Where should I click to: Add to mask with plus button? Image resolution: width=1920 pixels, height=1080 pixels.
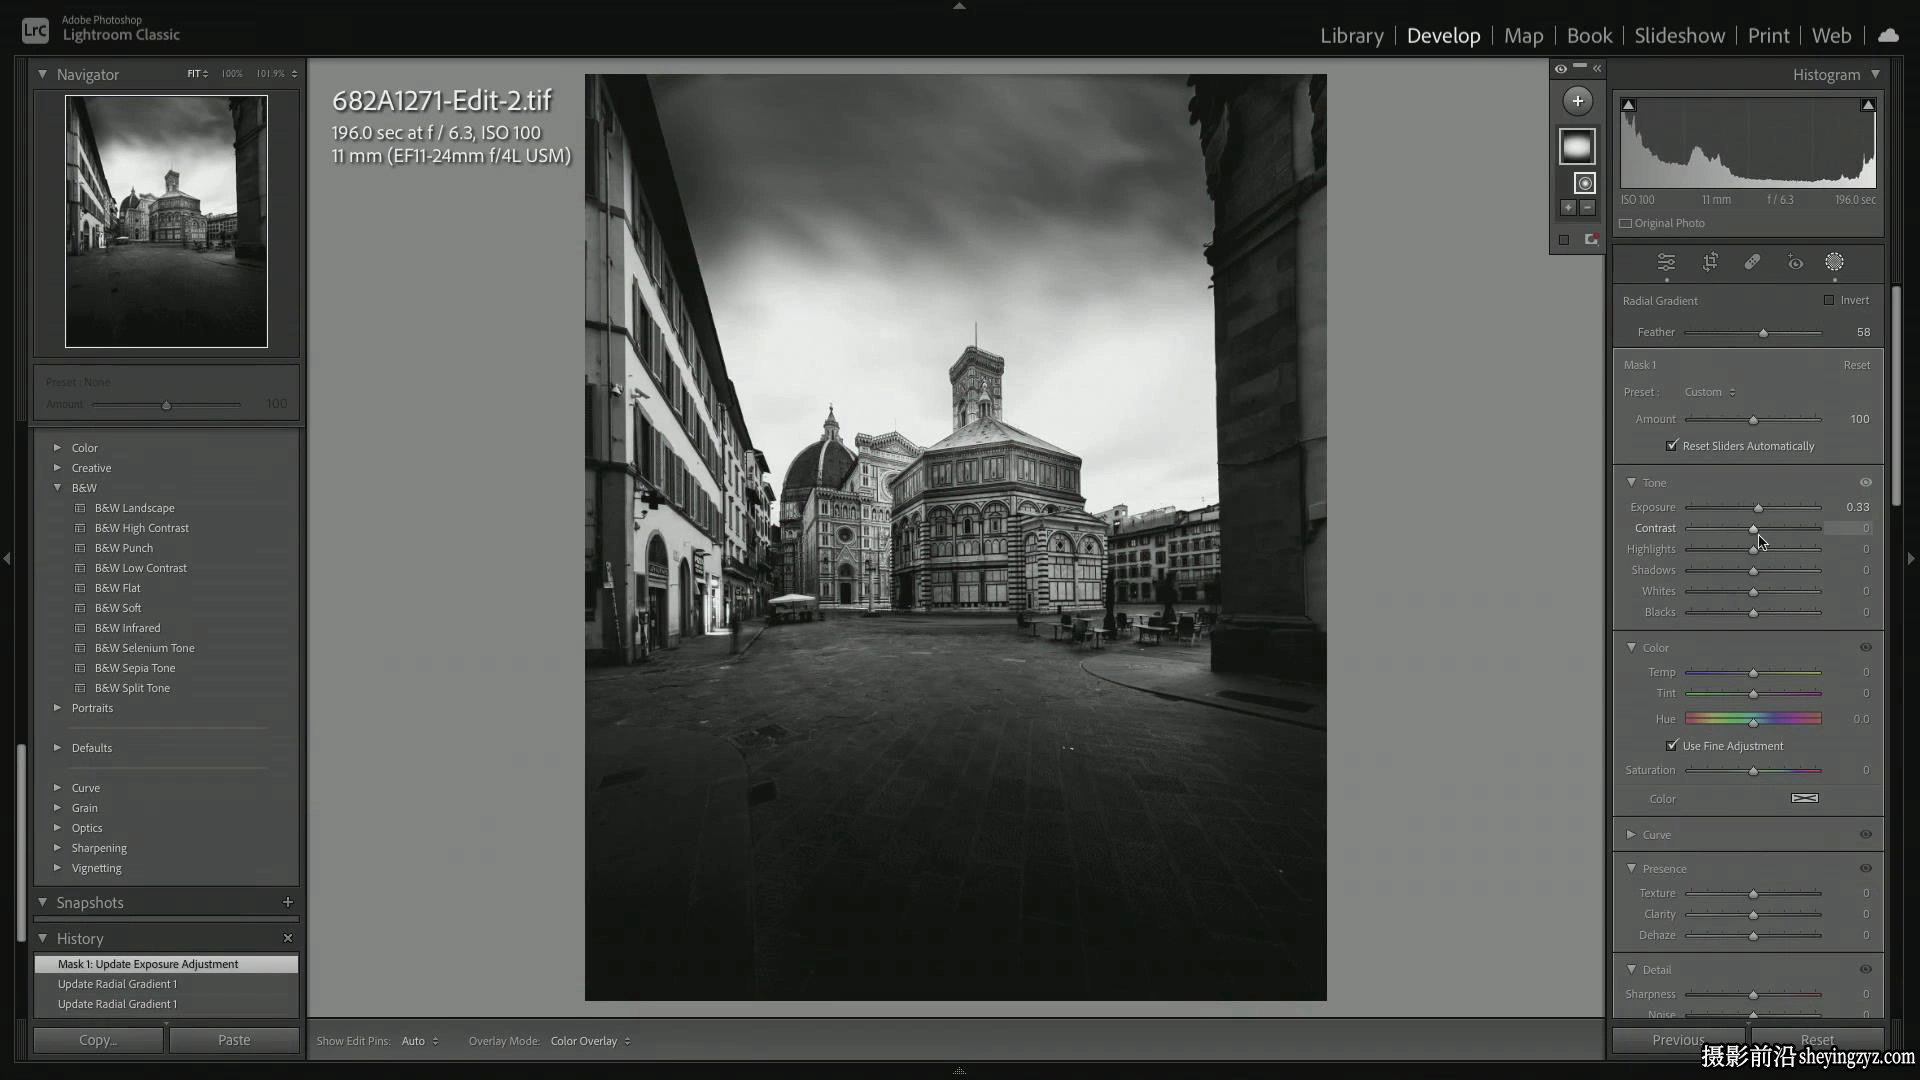pos(1568,207)
